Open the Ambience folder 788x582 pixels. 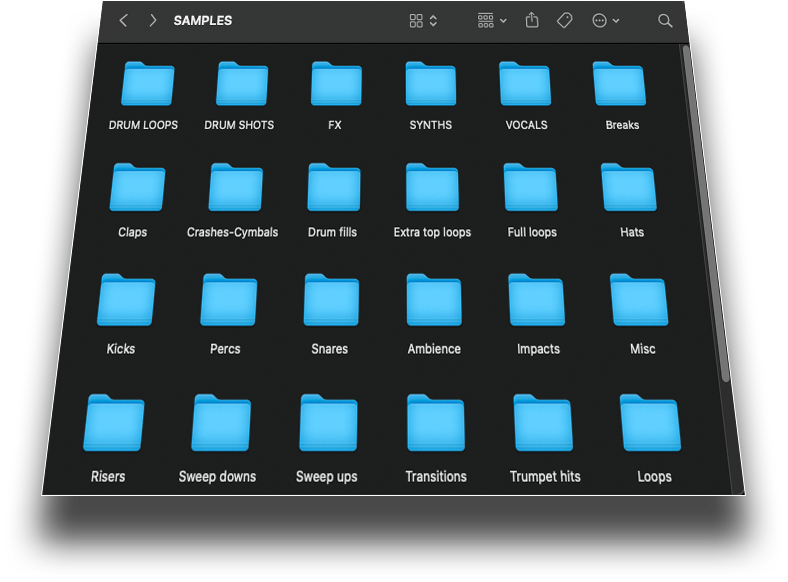pyautogui.click(x=434, y=300)
